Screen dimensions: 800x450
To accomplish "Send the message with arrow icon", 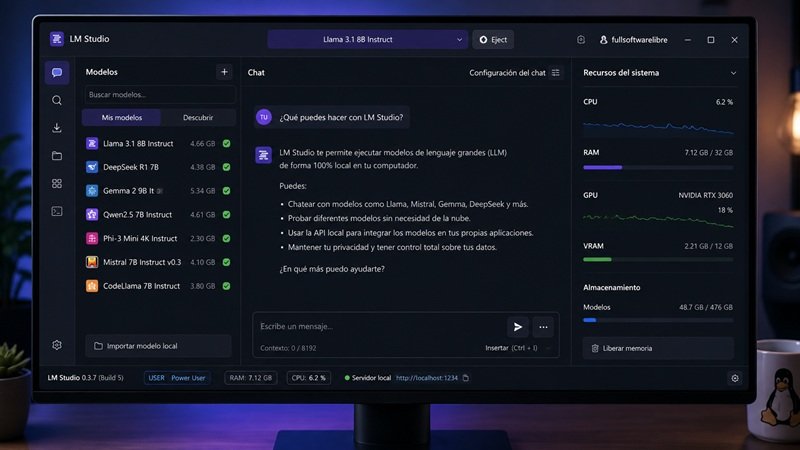I will tap(517, 327).
